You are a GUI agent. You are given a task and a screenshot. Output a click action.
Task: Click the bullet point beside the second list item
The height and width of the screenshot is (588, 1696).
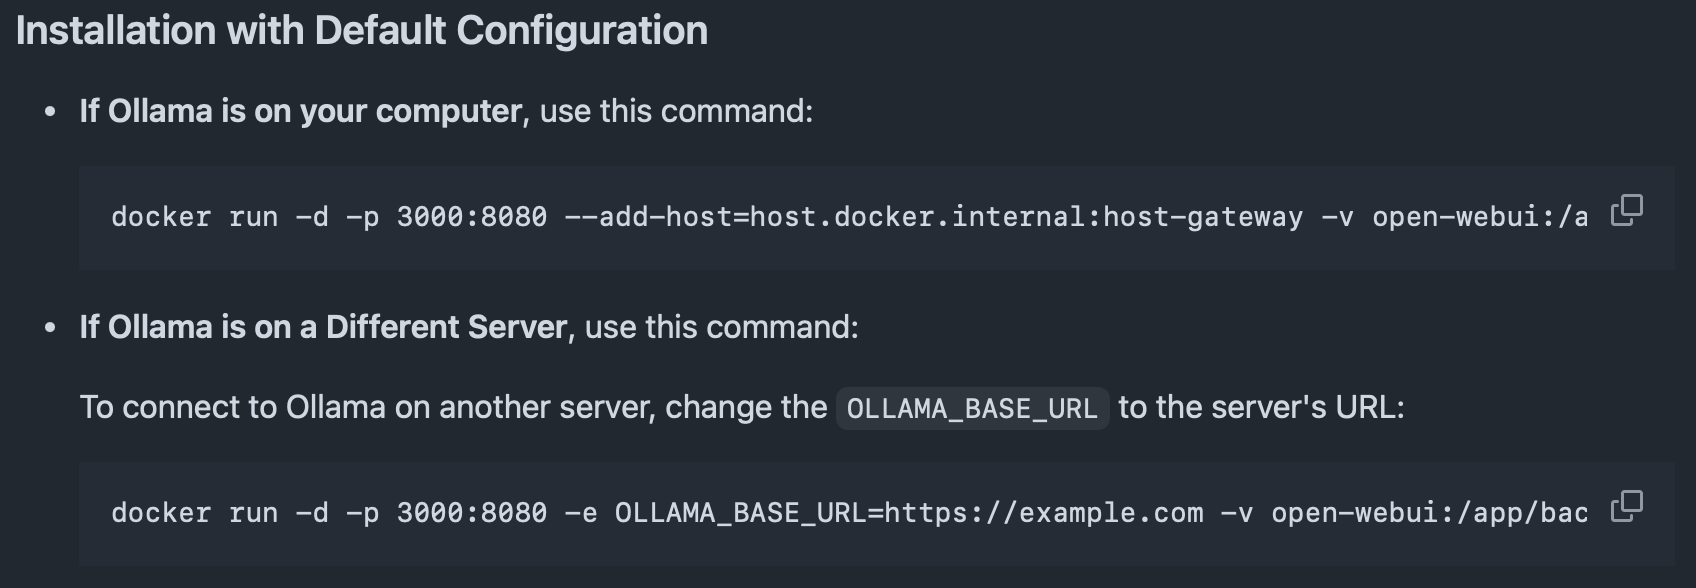[x=49, y=325]
